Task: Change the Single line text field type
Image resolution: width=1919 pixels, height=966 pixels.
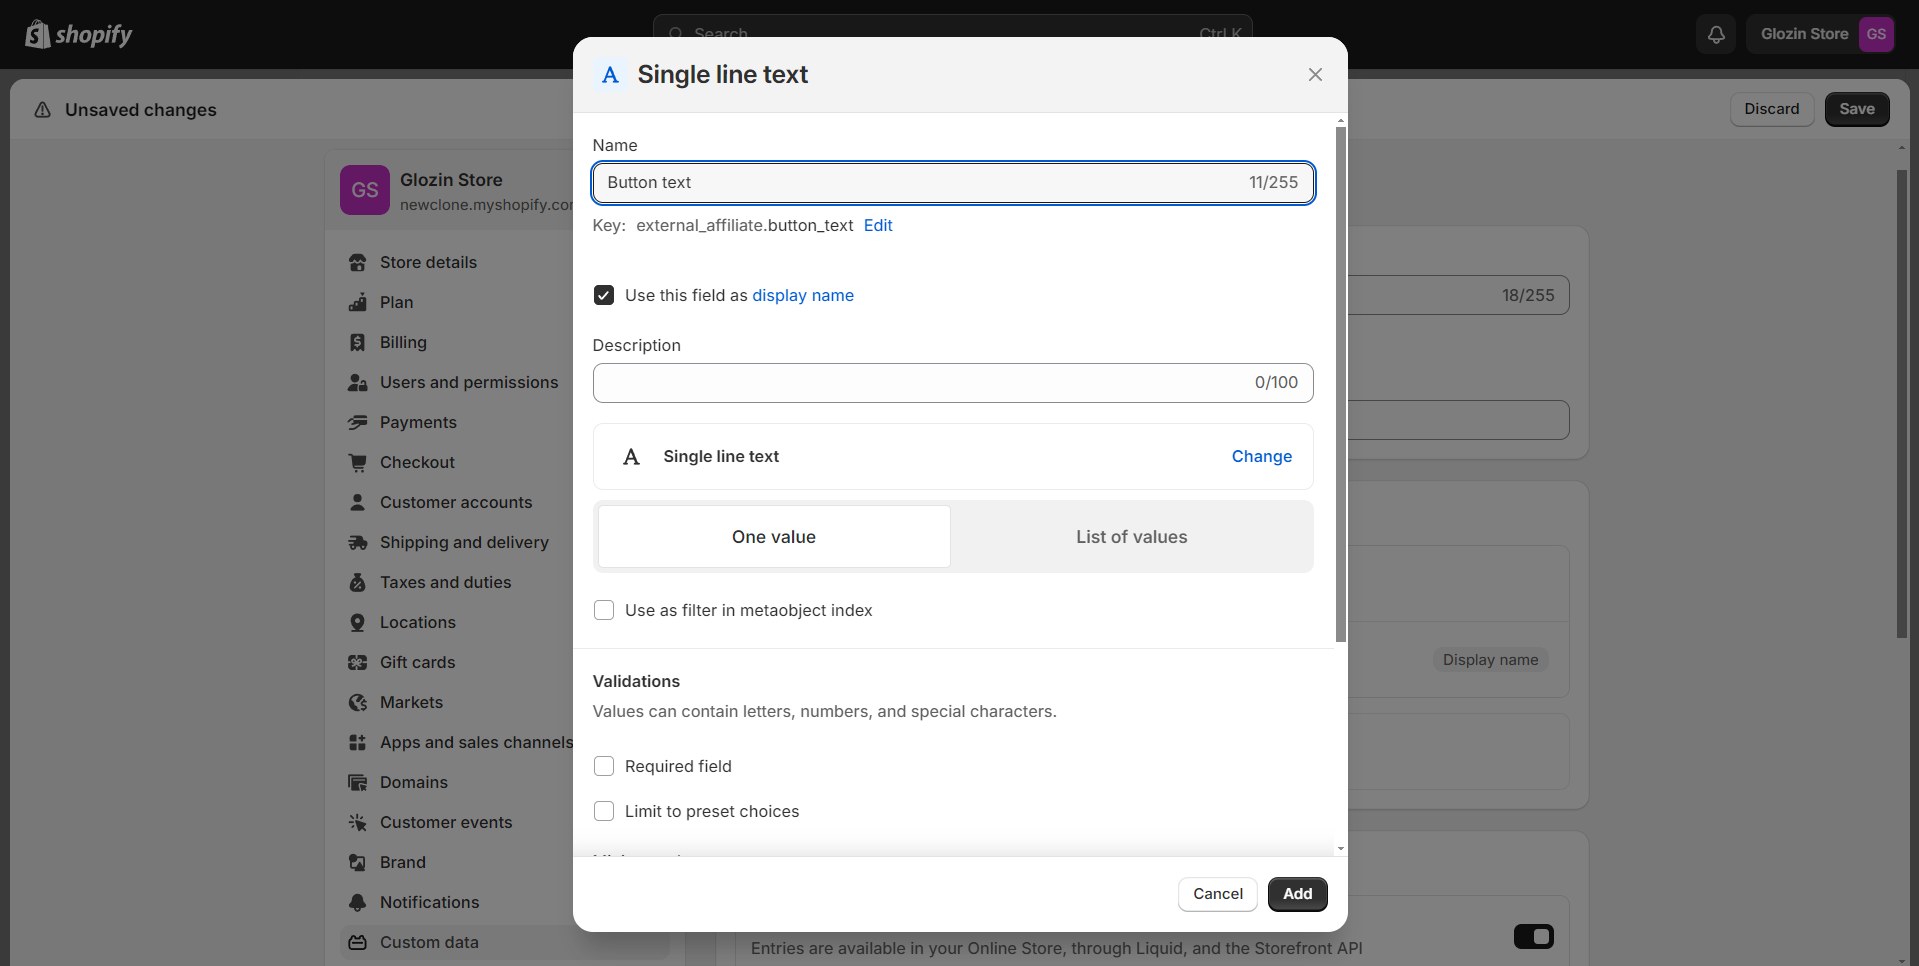Action: point(1261,456)
